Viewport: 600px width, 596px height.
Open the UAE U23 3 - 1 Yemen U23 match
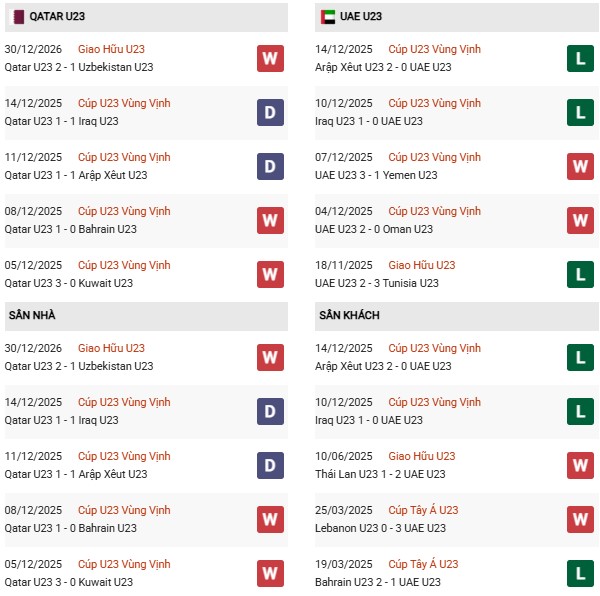tap(375, 175)
